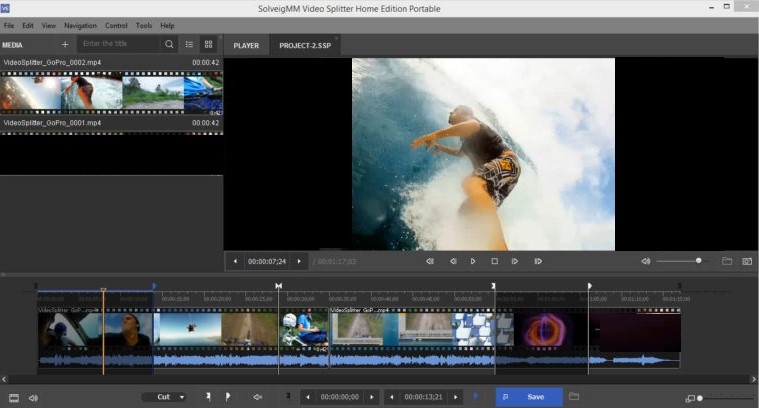Click the current position field 00:00:07;24
The height and width of the screenshot is (408, 759).
(267, 261)
